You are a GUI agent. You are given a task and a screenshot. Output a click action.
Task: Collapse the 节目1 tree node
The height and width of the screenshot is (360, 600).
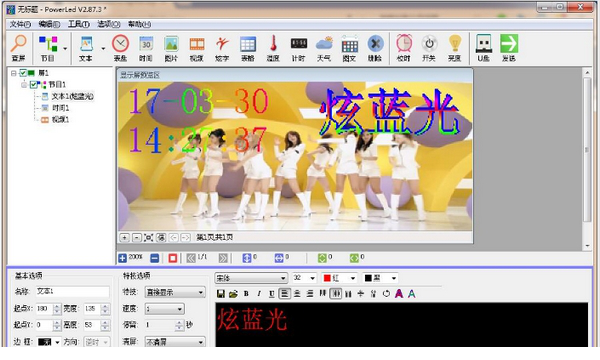24,84
